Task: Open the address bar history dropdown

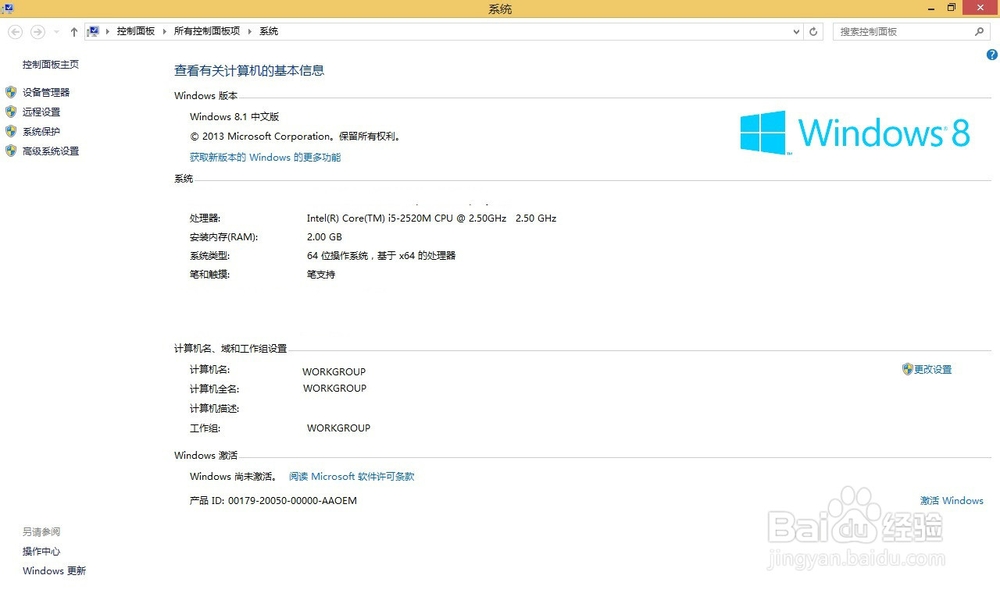Action: pyautogui.click(x=796, y=31)
